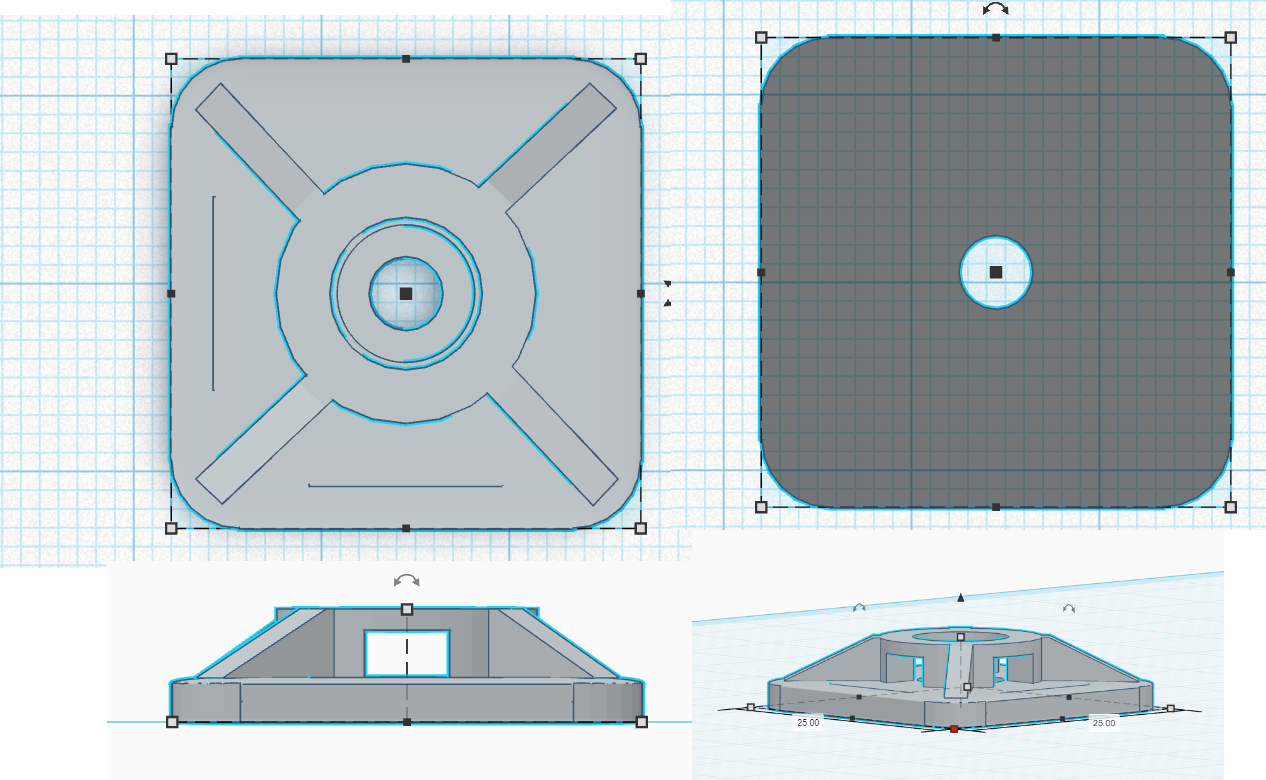This screenshot has width=1266, height=780.
Task: Grab the top-right white corner handle of the light top view
Action: [x=641, y=59]
